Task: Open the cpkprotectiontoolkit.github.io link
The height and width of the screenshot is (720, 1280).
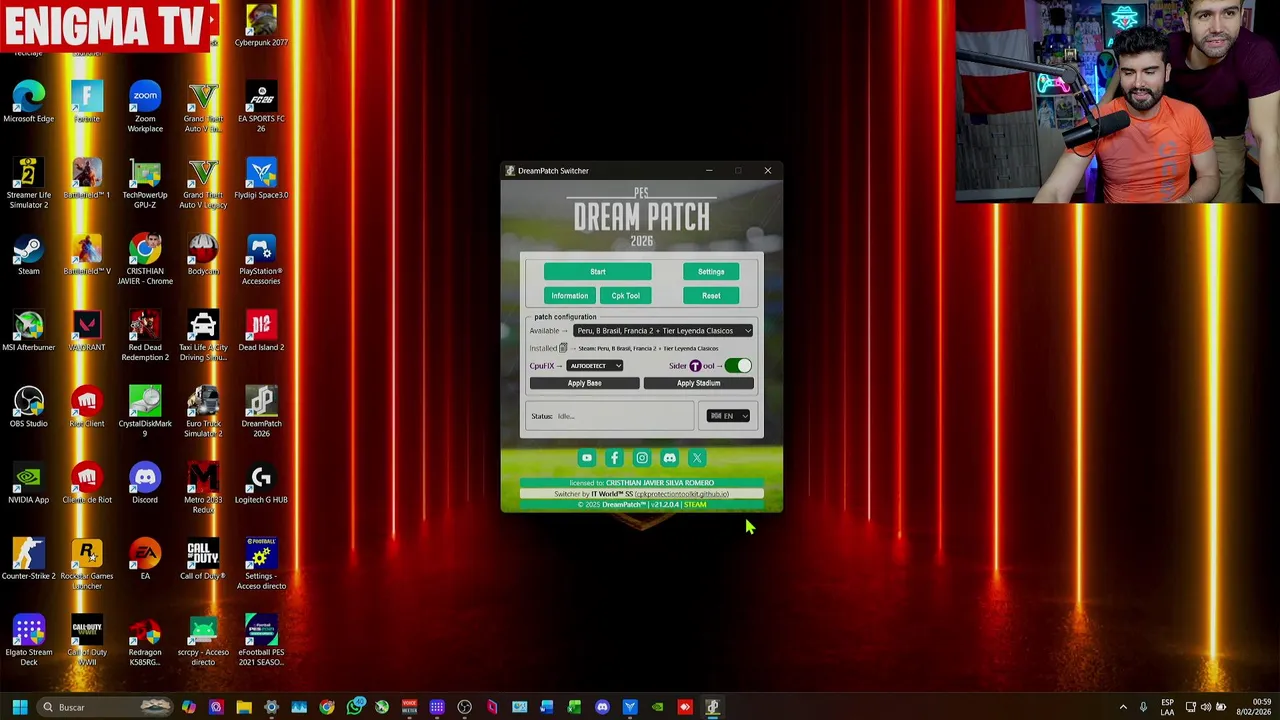Action: (682, 494)
